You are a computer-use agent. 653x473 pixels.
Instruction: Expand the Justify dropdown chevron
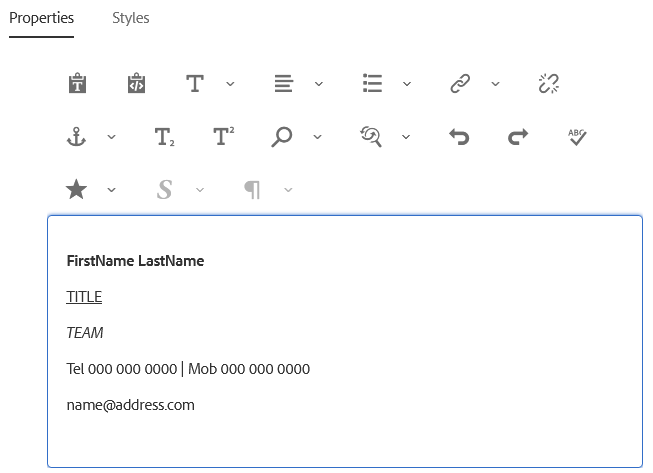(319, 84)
